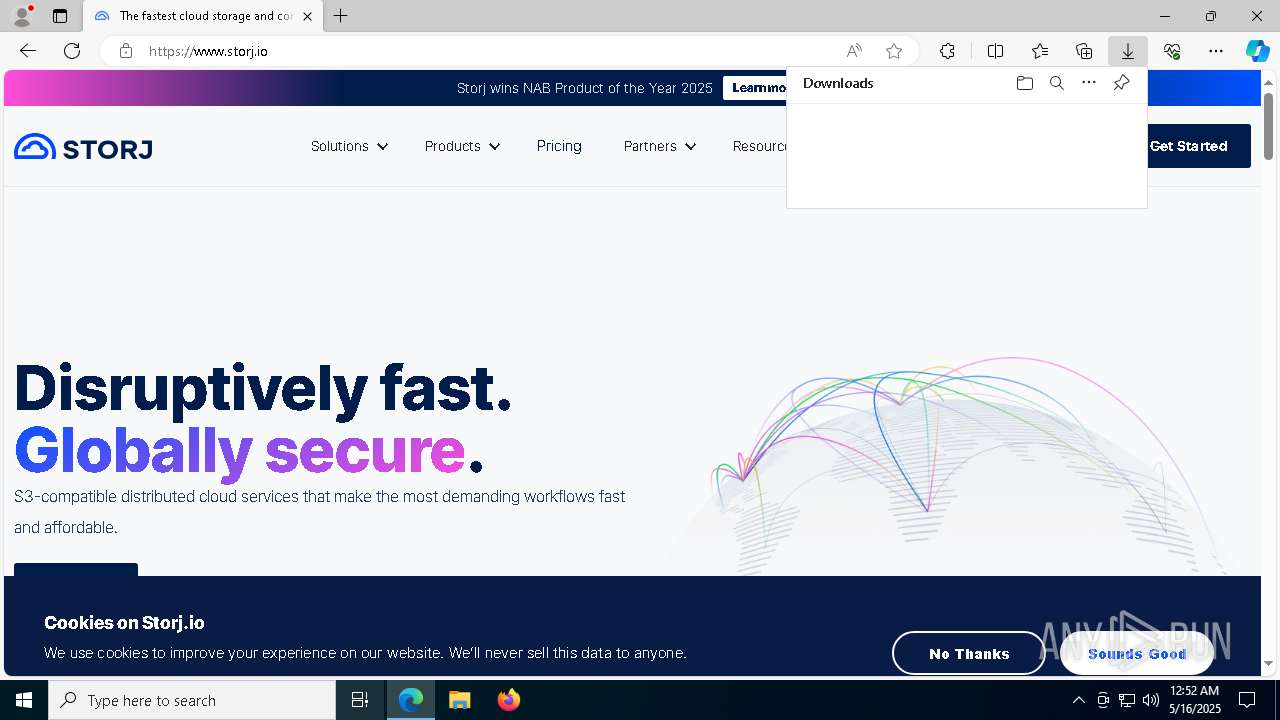The width and height of the screenshot is (1280, 720).
Task: Close the Storj browser tab
Action: (308, 16)
